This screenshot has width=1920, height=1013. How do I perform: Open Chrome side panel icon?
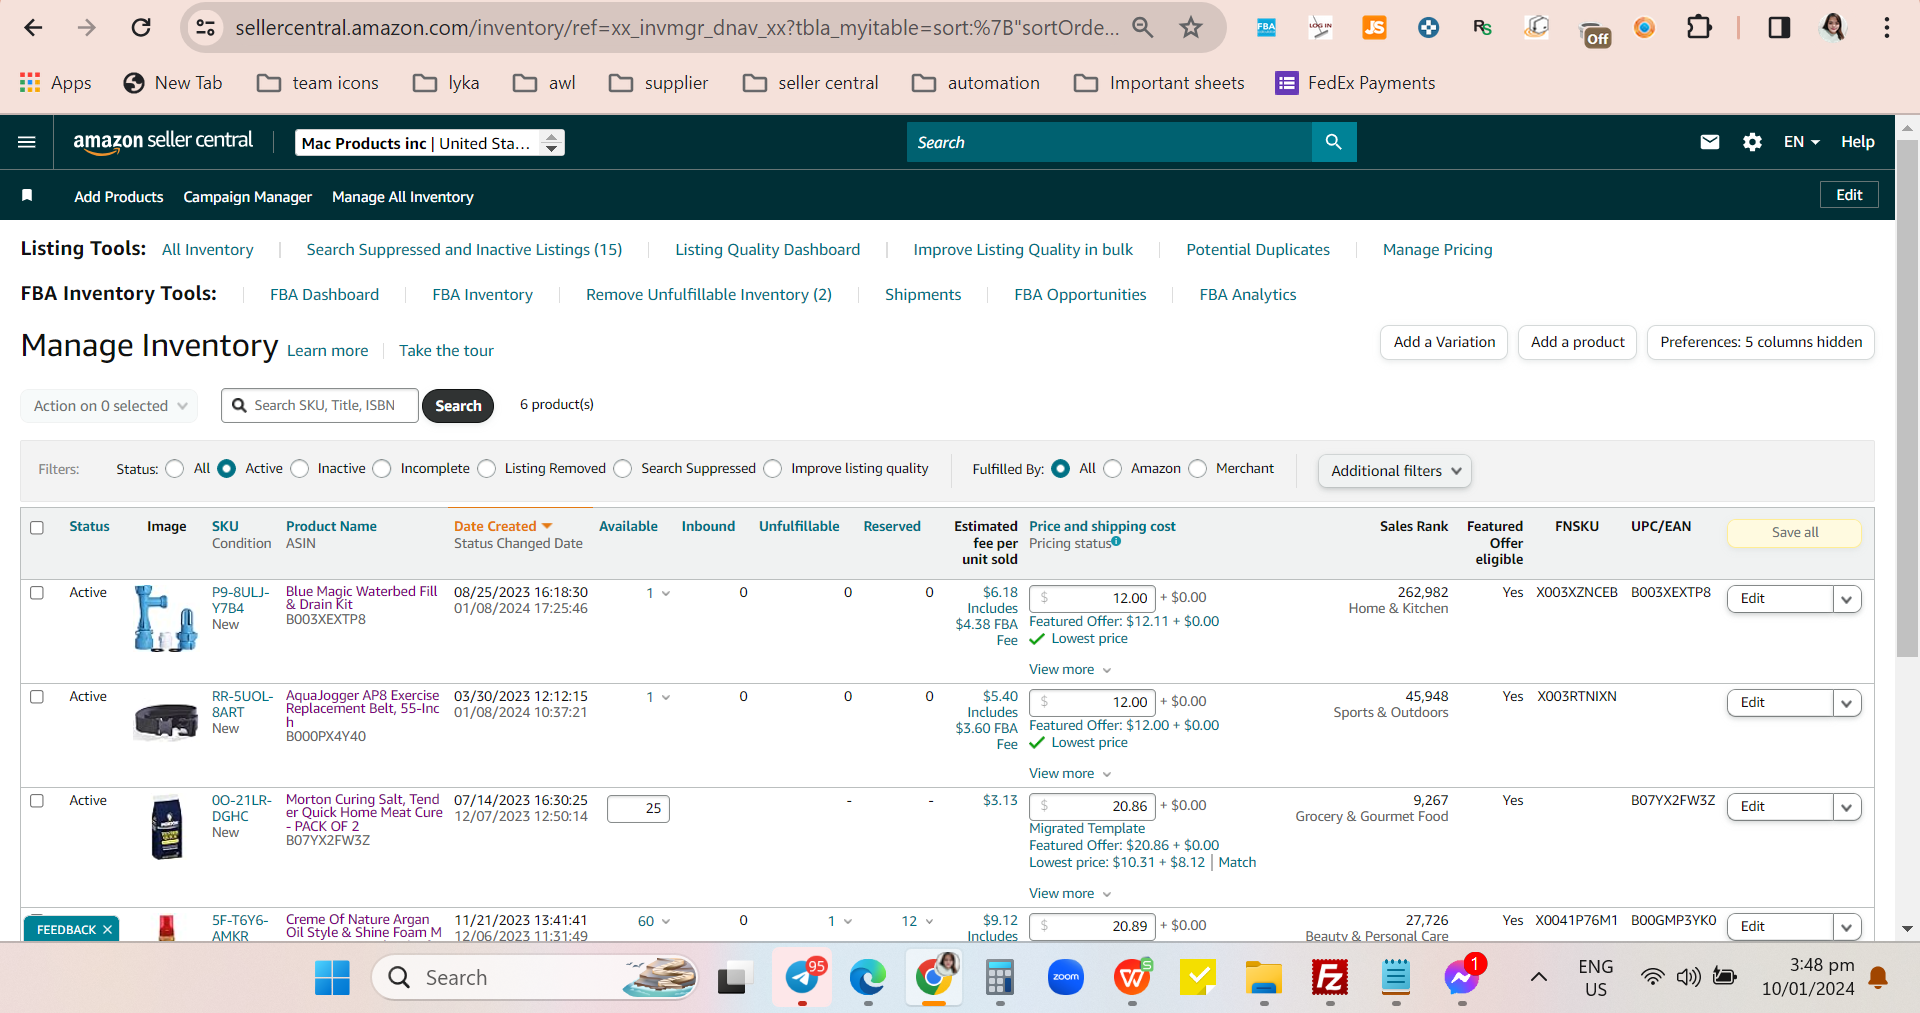click(x=1779, y=27)
